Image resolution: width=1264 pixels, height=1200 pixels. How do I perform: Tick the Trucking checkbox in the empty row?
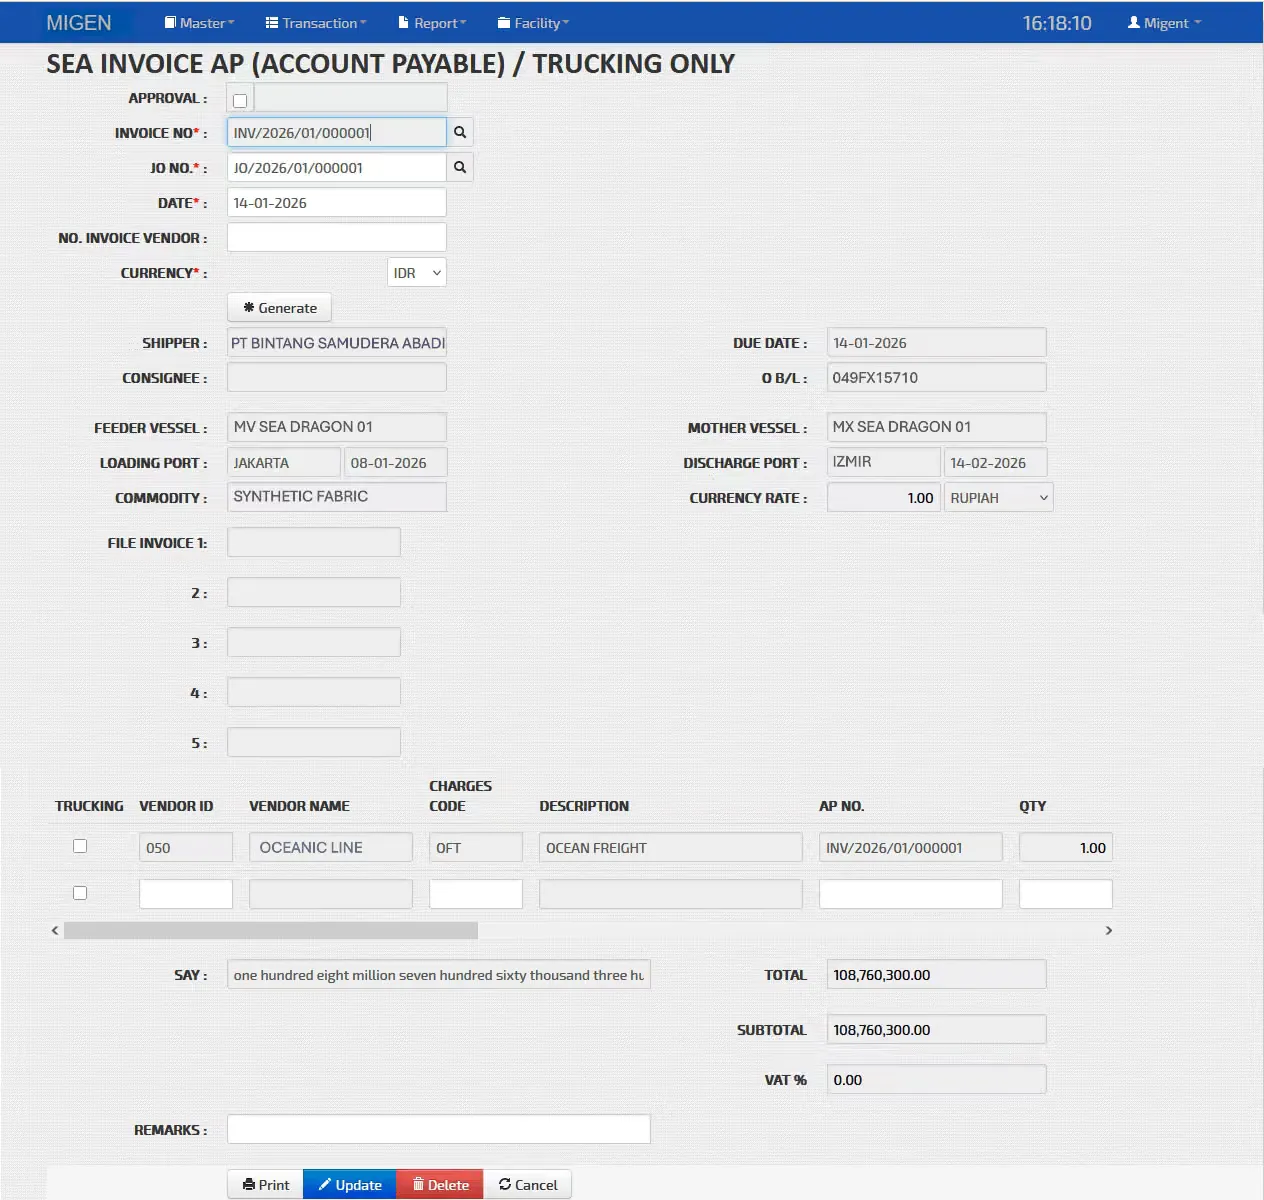[80, 893]
